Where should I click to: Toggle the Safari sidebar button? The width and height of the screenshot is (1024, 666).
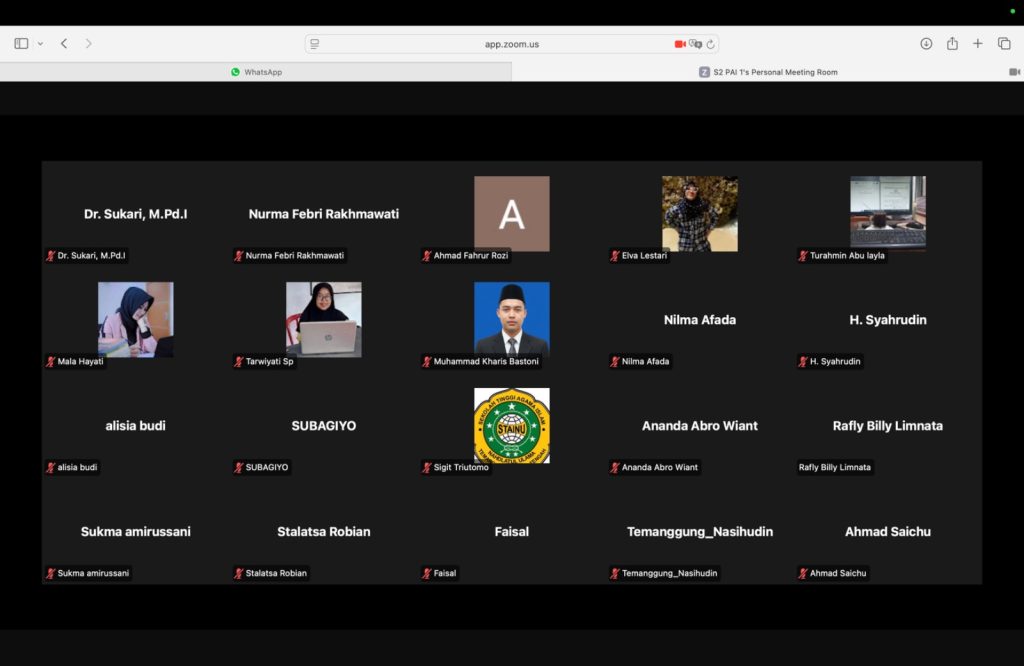pyautogui.click(x=21, y=44)
